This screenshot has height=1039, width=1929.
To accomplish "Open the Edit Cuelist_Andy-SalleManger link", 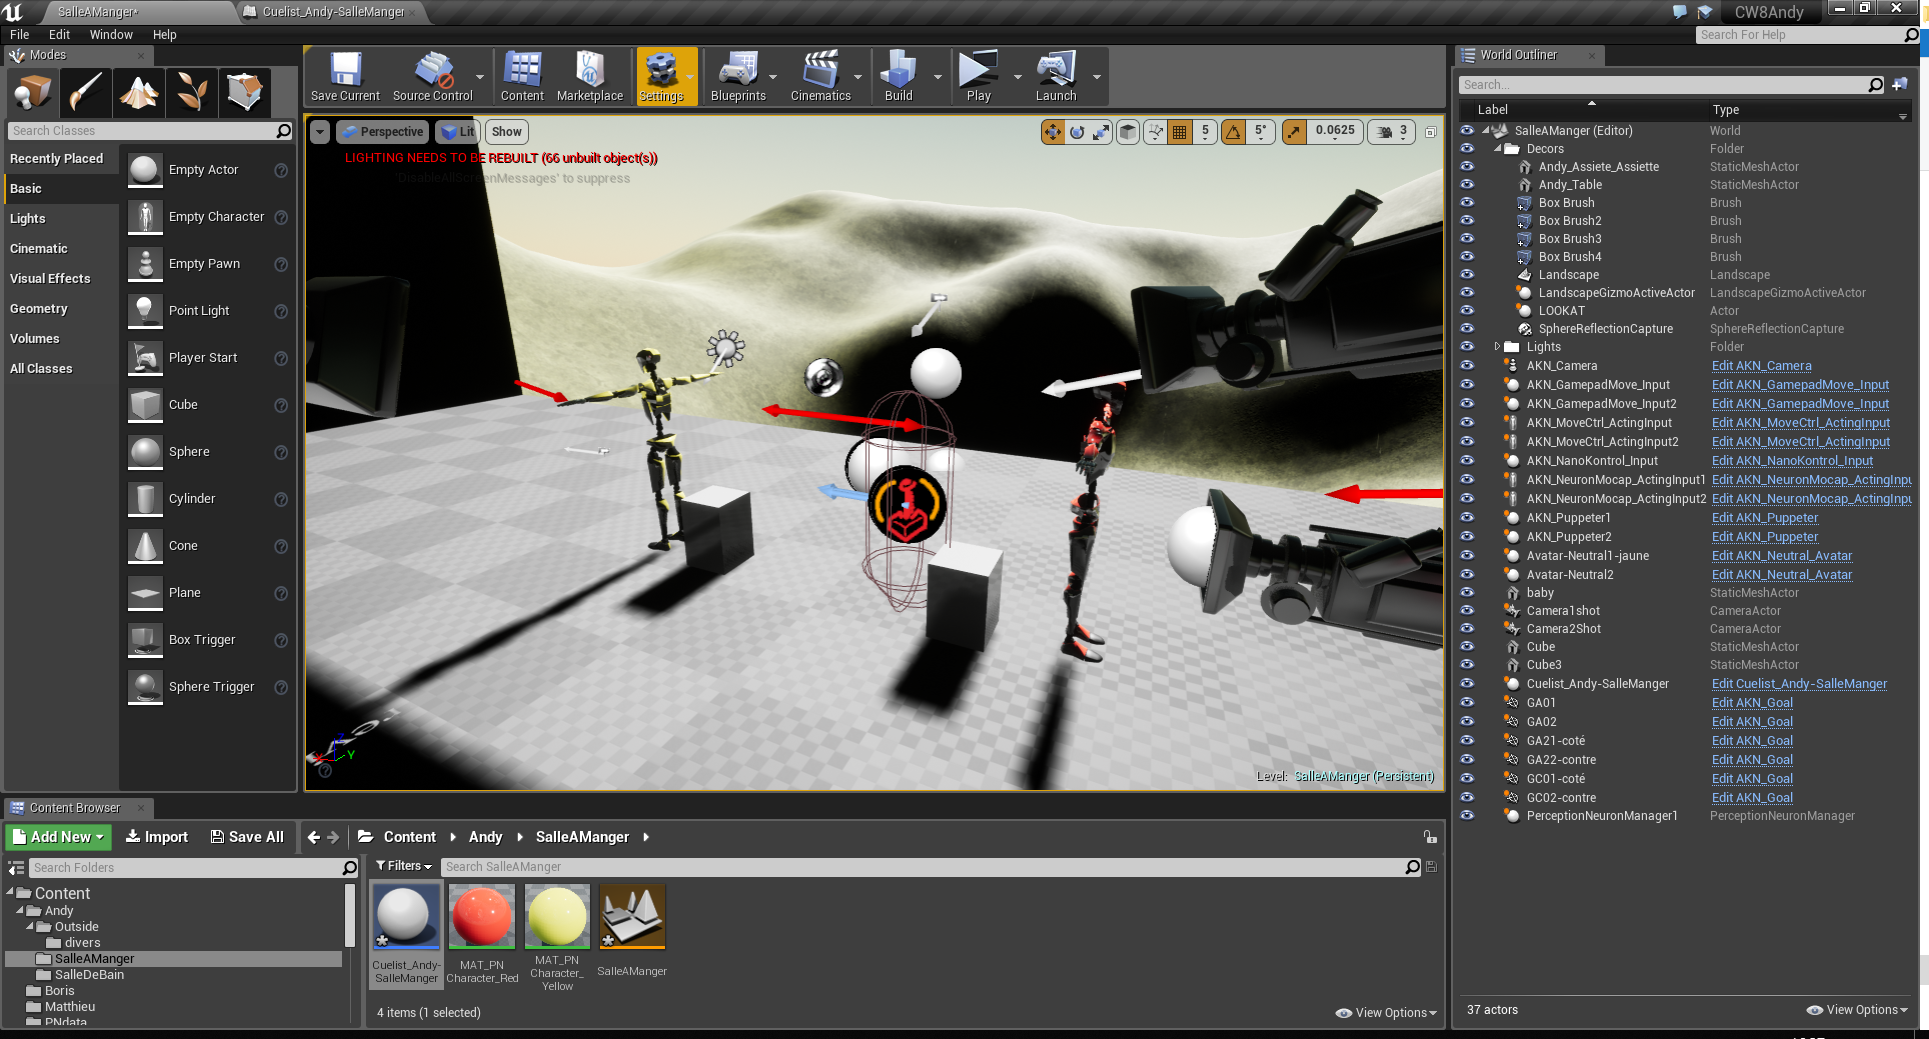I will click(x=1799, y=684).
